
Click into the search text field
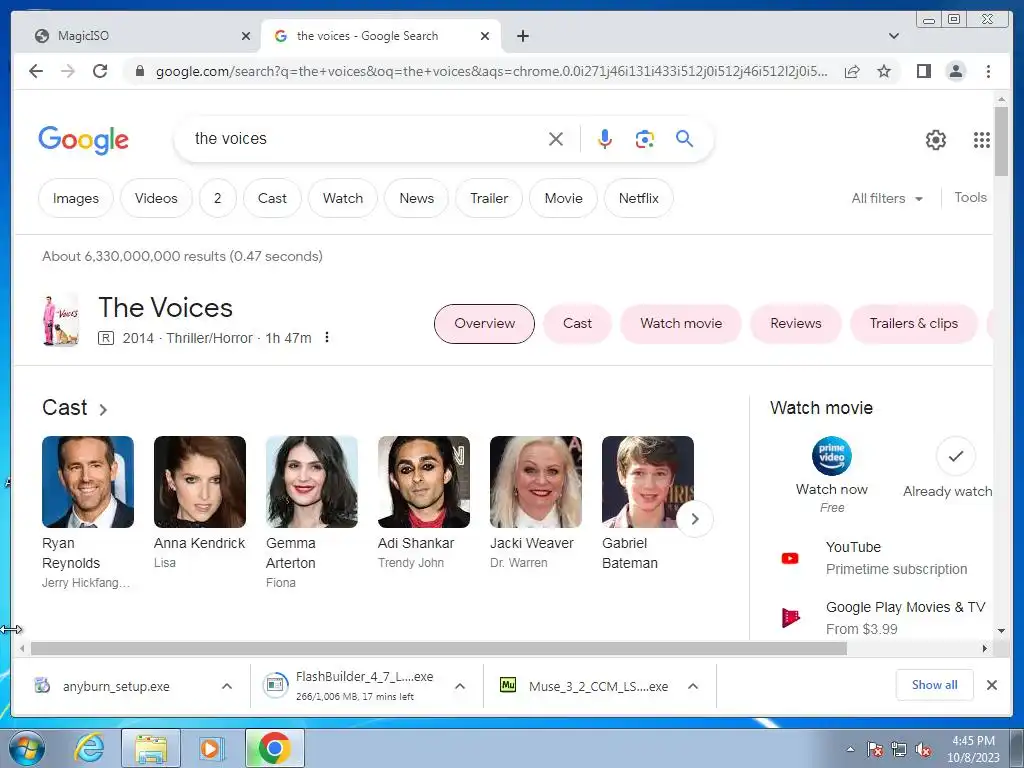(366, 139)
